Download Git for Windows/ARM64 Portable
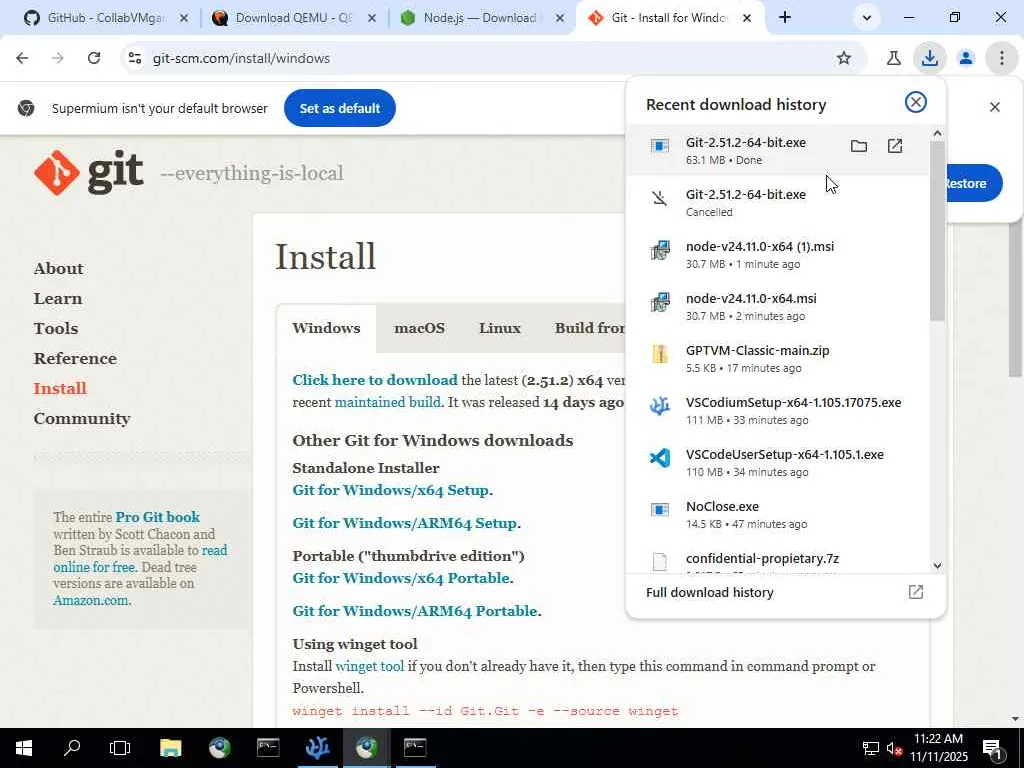The image size is (1024, 768). coord(415,611)
